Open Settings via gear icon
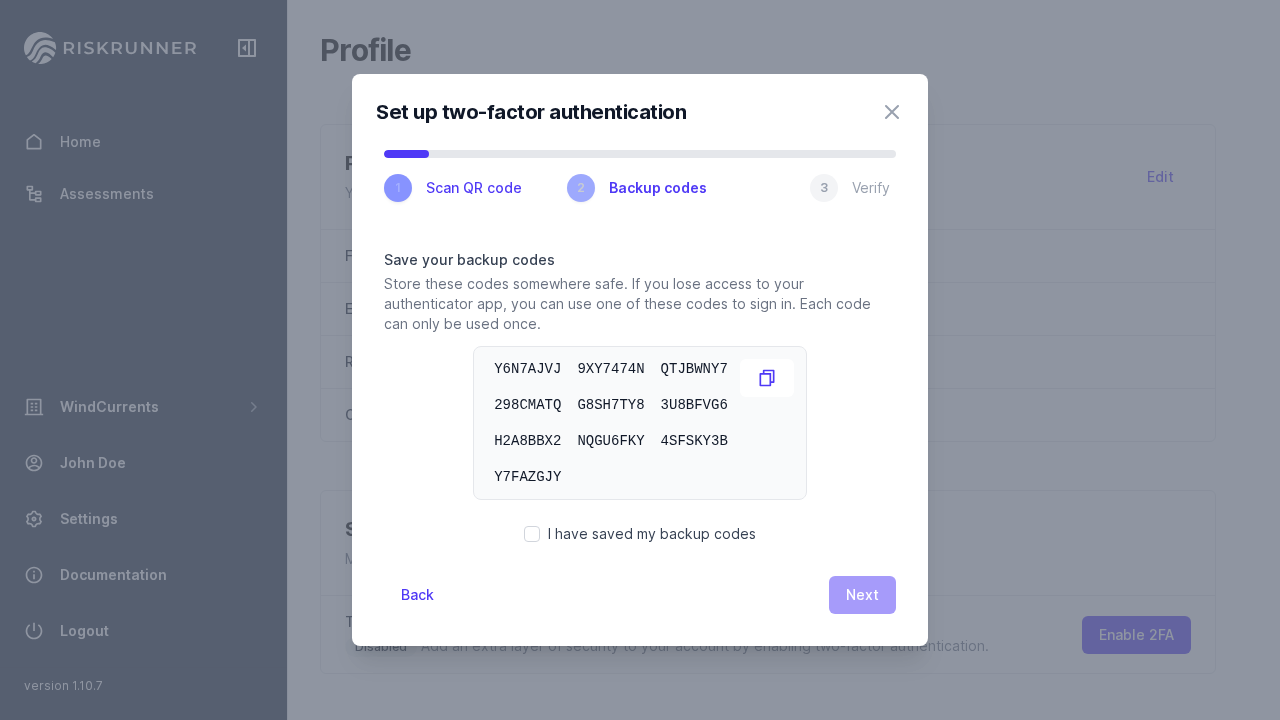This screenshot has width=1280, height=720. click(x=34, y=519)
